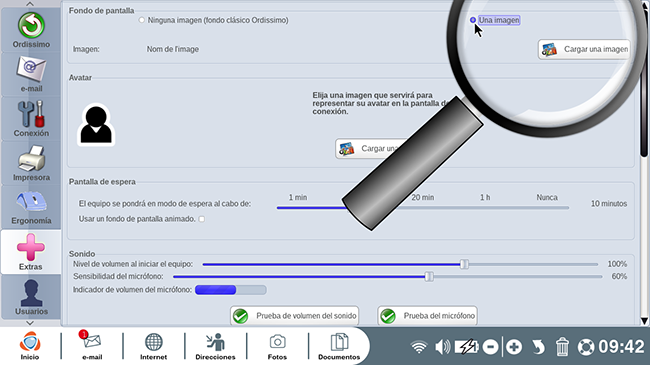The height and width of the screenshot is (365, 650).
Task: Switch to the Usuarios tab
Action: (x=31, y=297)
